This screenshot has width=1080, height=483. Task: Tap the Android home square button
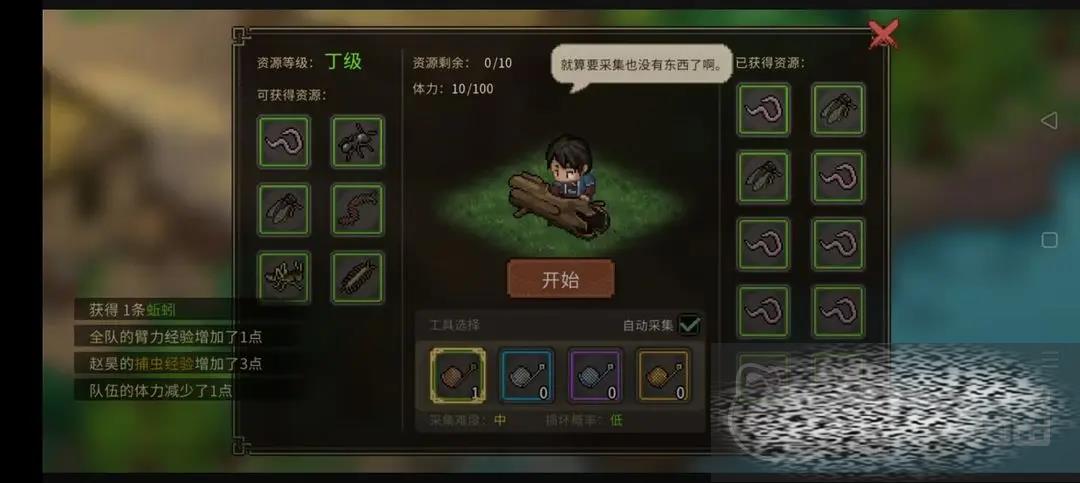pos(1049,240)
